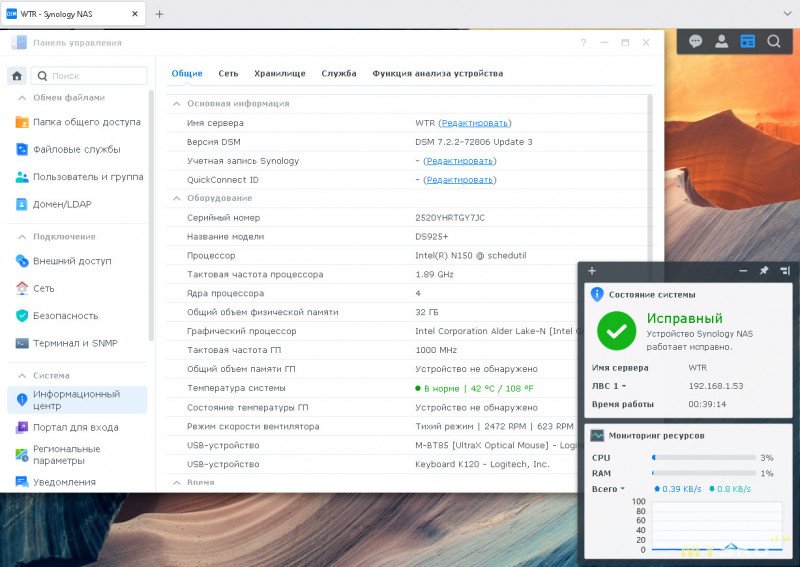Screen dimensions: 800x567
Task: Collapse Основная информация section
Action: click(177, 104)
